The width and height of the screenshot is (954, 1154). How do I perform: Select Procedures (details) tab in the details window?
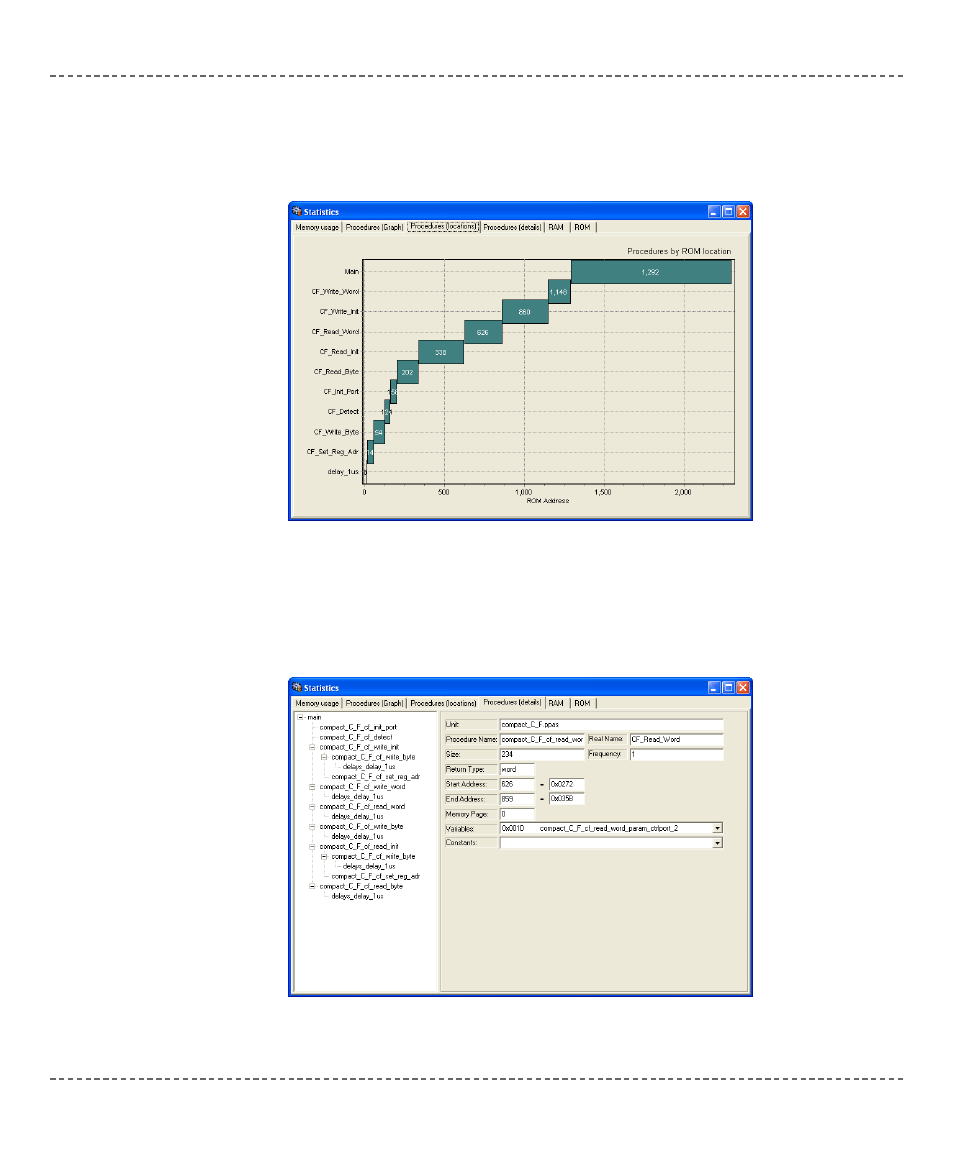coord(512,703)
